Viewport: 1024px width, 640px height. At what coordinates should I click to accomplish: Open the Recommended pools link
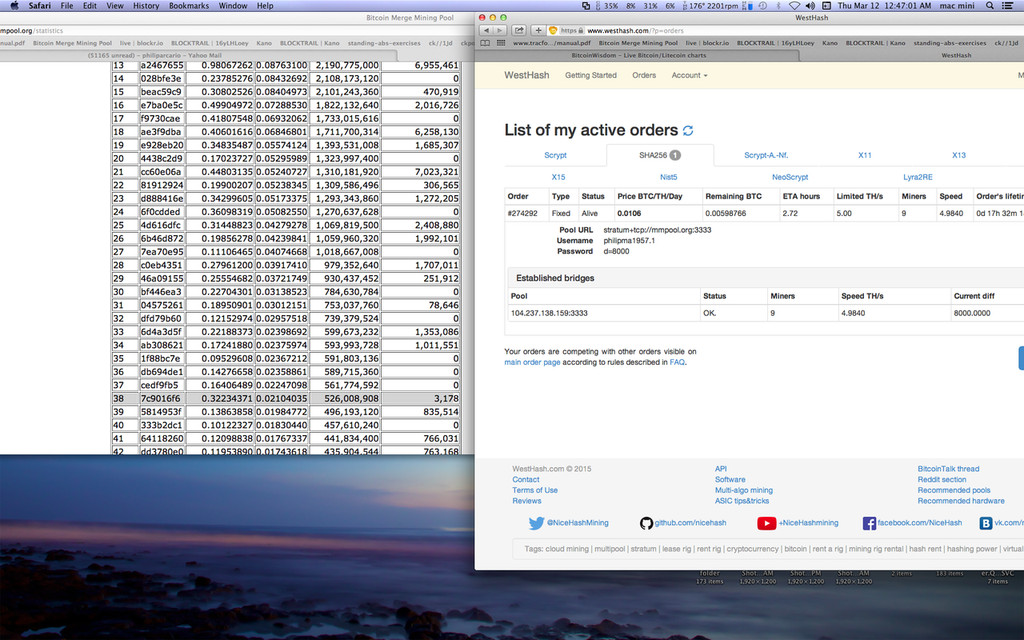(954, 490)
